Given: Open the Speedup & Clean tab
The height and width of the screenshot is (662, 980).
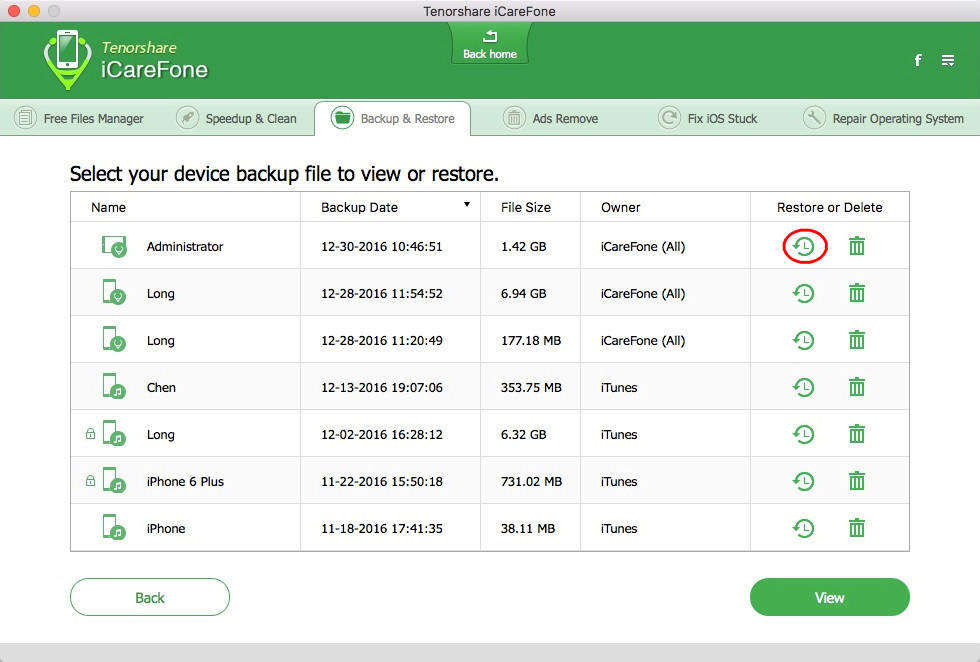Looking at the screenshot, I should (237, 118).
